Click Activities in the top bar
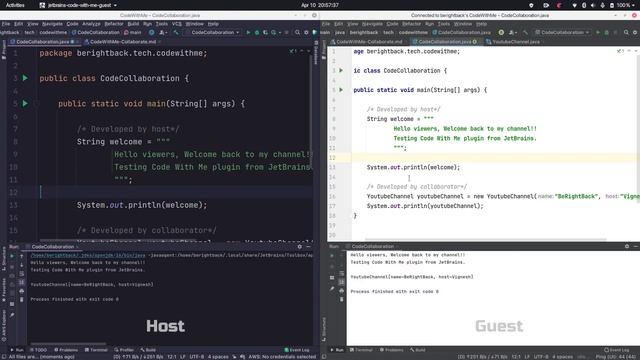640x360 pixels. tap(15, 5)
